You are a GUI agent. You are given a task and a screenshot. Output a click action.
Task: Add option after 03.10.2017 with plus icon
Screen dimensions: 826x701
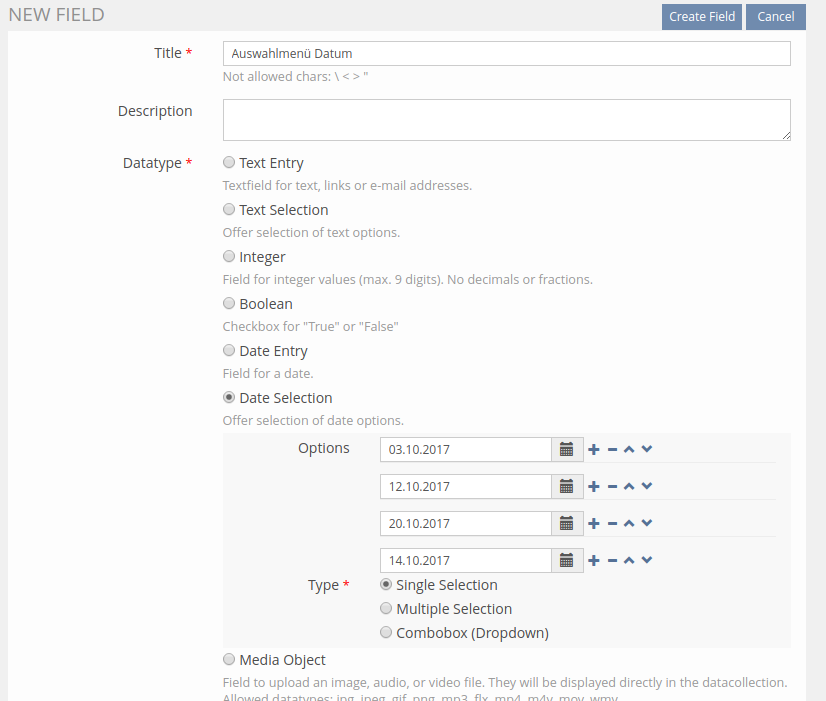click(x=594, y=450)
